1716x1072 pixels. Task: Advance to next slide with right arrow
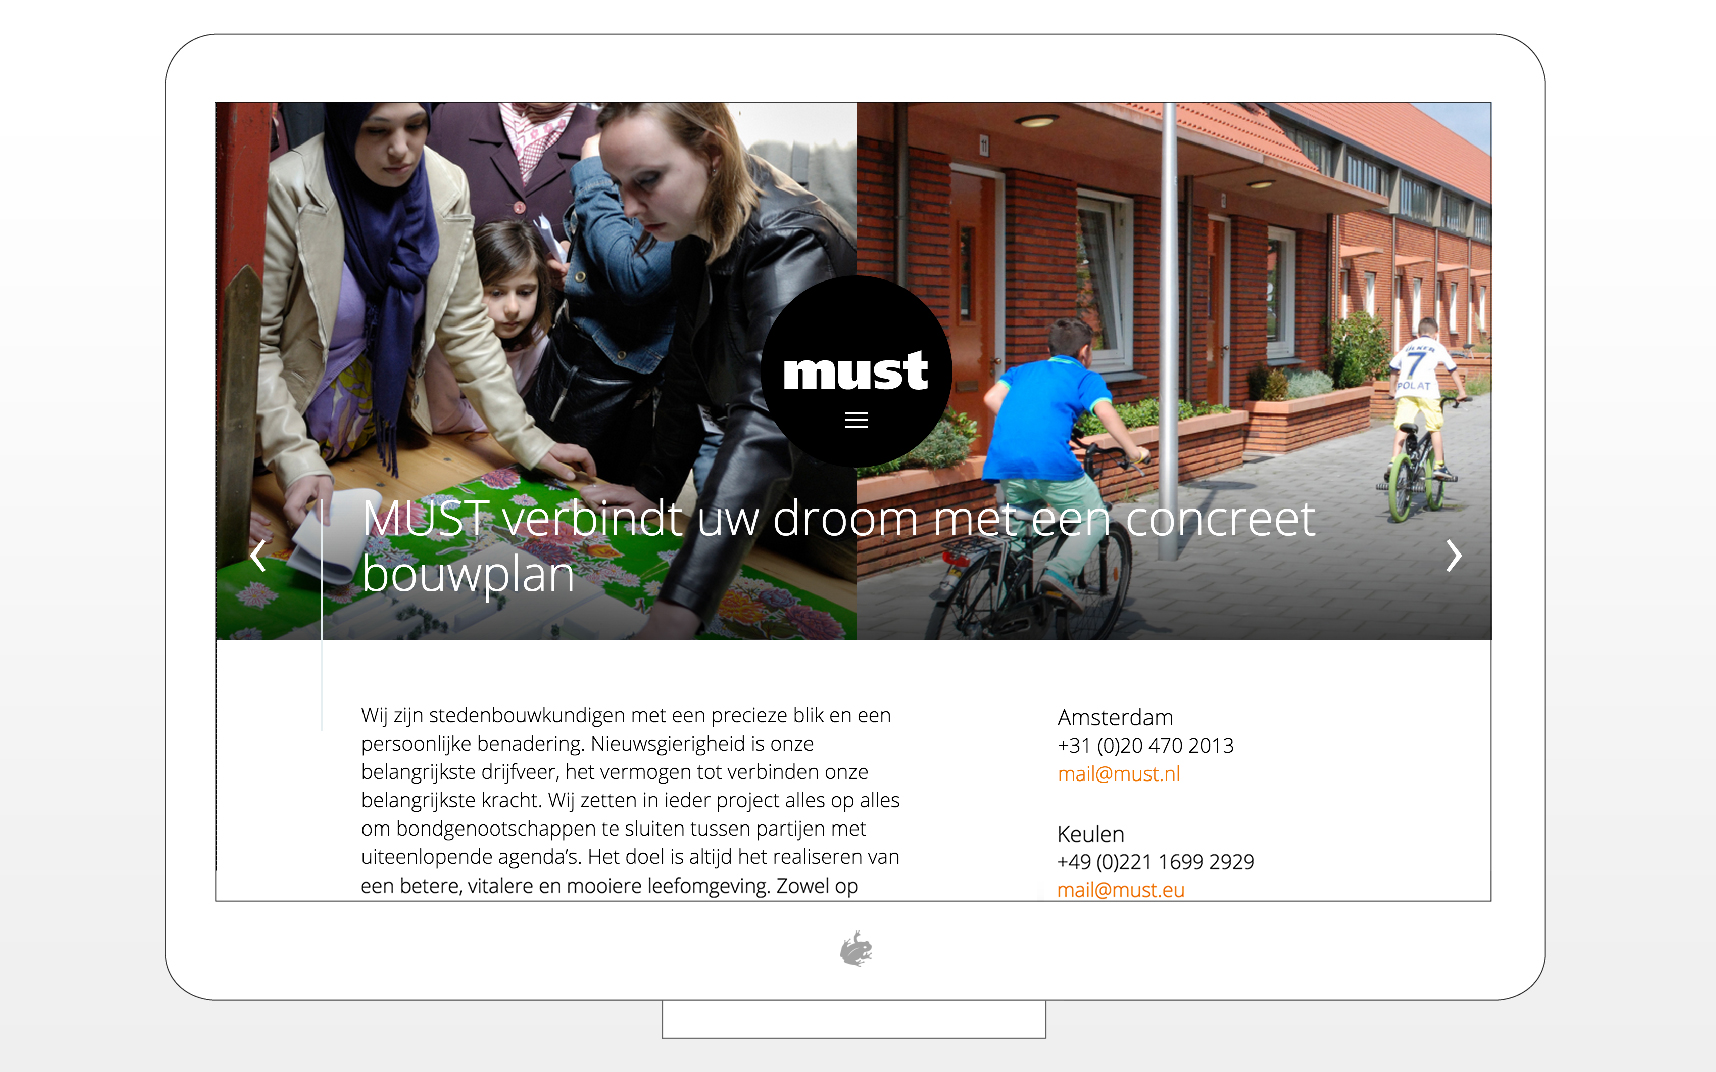coord(1454,555)
